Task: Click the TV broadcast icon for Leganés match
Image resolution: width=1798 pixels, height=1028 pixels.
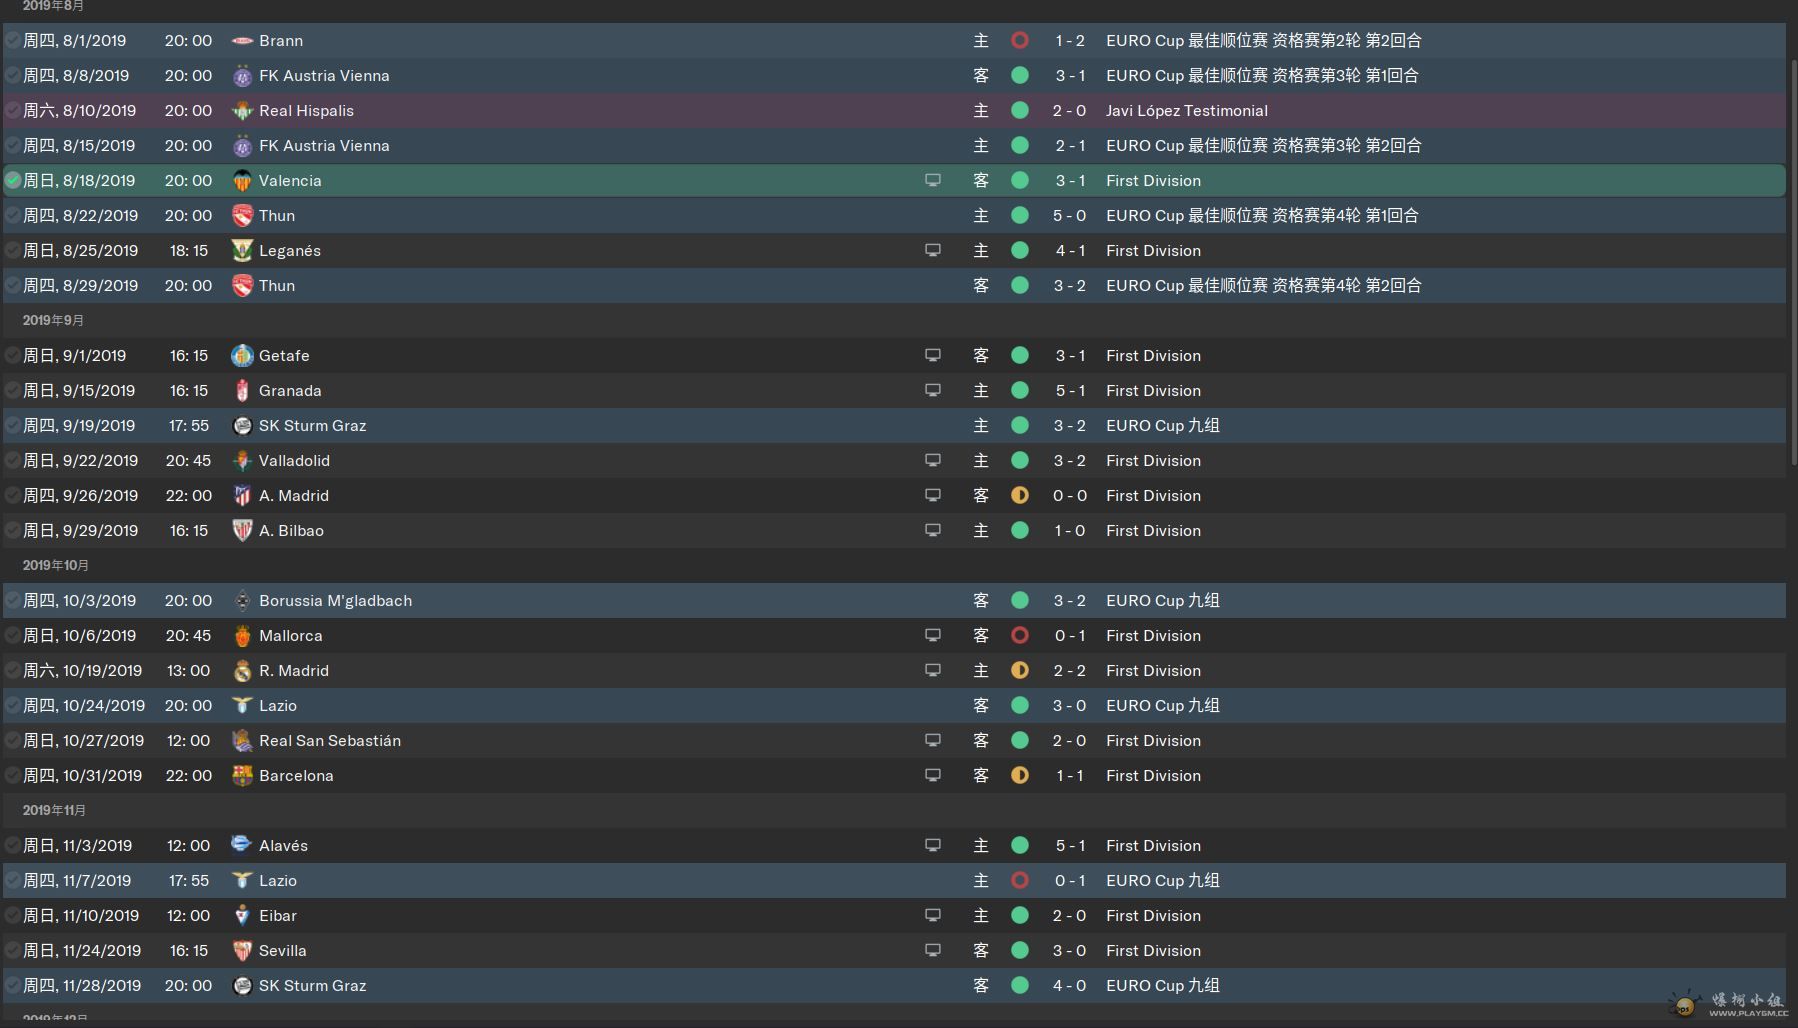Action: (x=933, y=251)
